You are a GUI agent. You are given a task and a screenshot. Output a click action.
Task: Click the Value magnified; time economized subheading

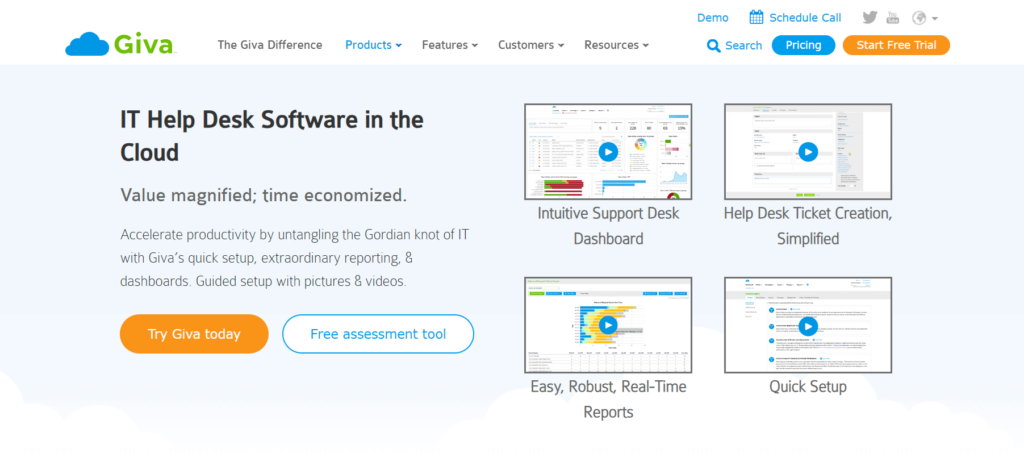coord(264,195)
